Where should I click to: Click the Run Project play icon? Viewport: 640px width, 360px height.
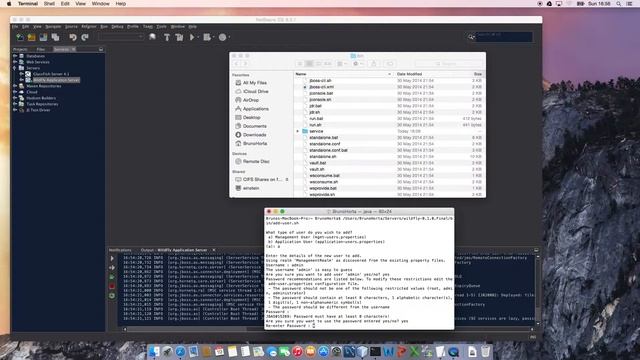coord(191,37)
